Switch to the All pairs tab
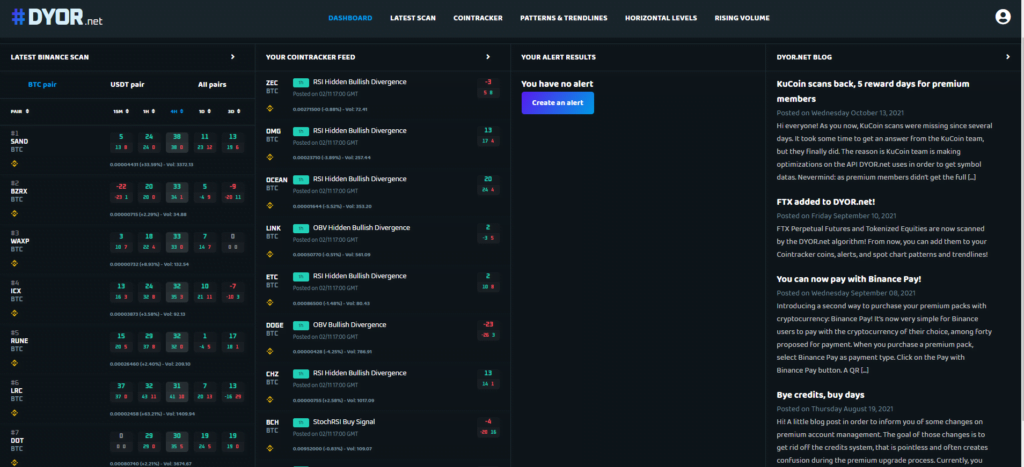1024x467 pixels. (x=212, y=84)
